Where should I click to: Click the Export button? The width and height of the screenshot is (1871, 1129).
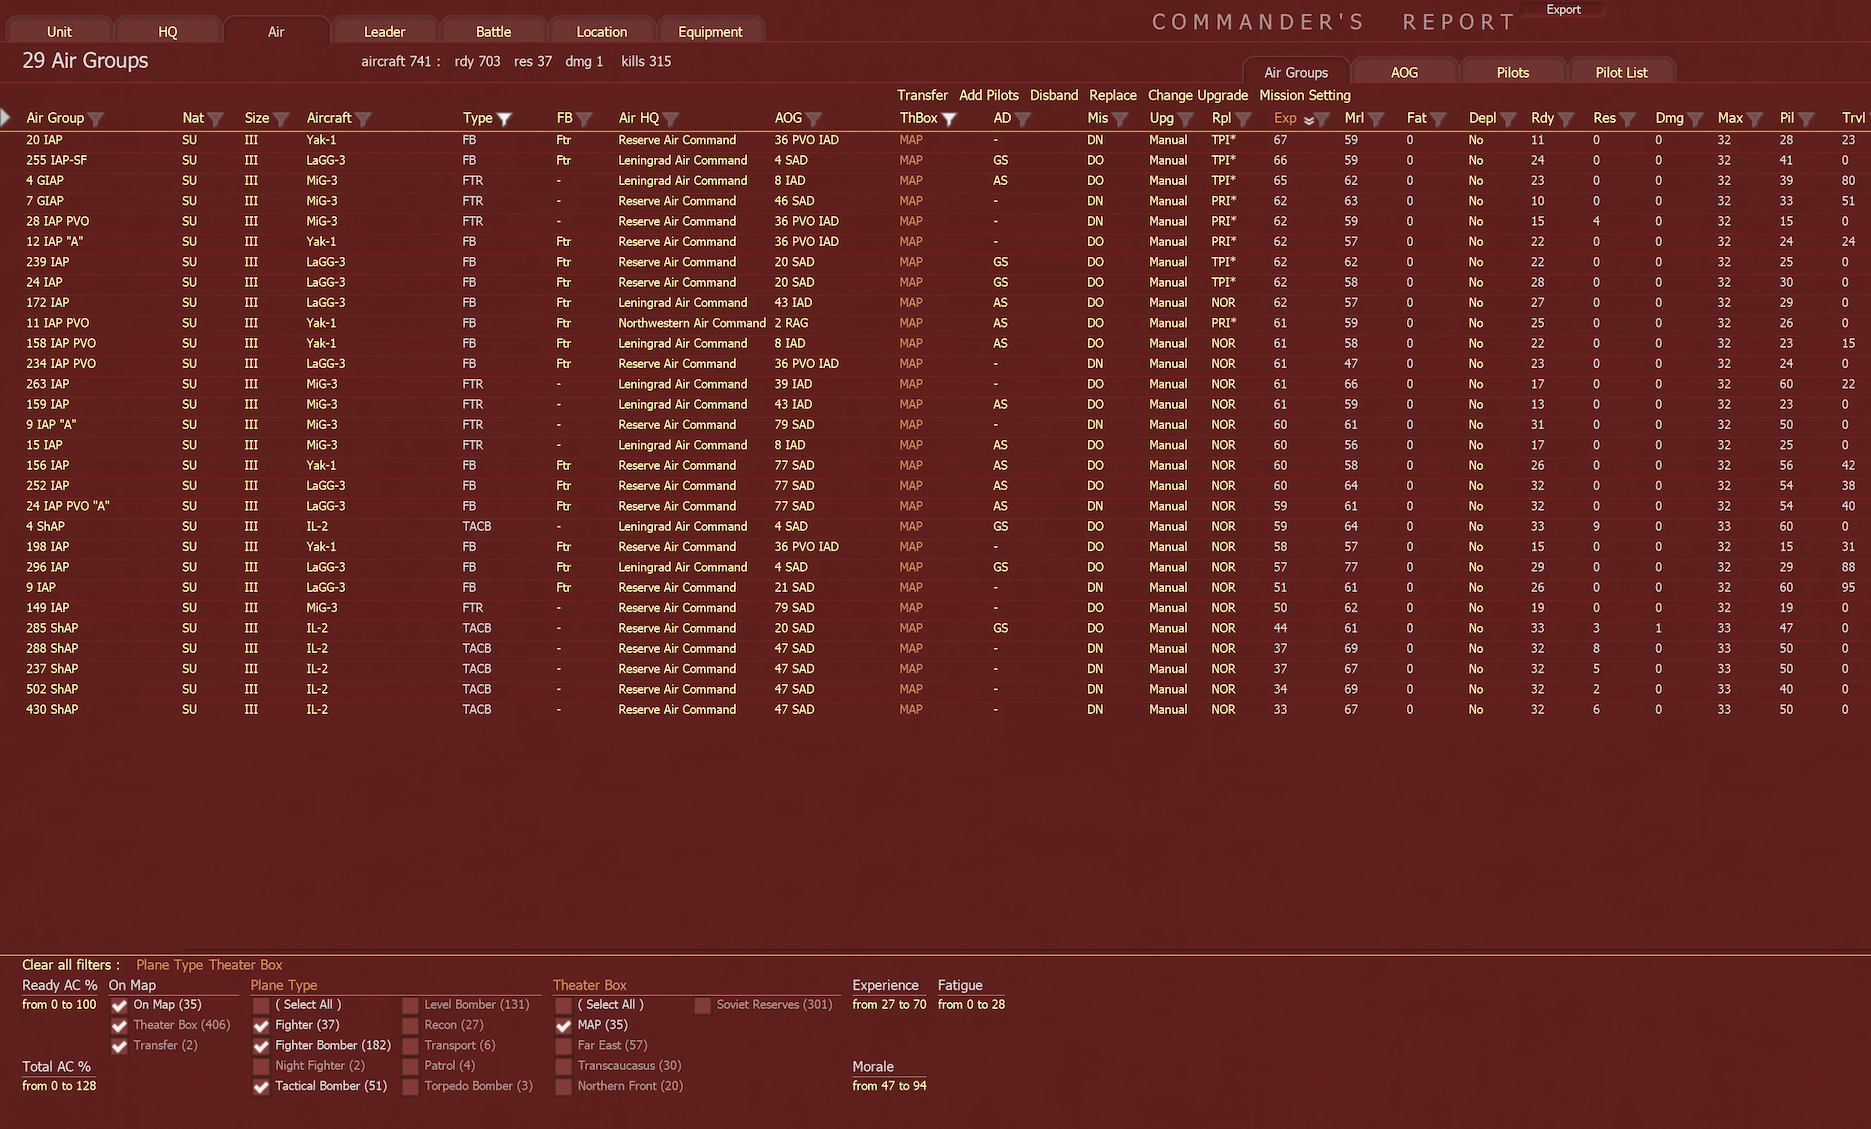(1563, 10)
